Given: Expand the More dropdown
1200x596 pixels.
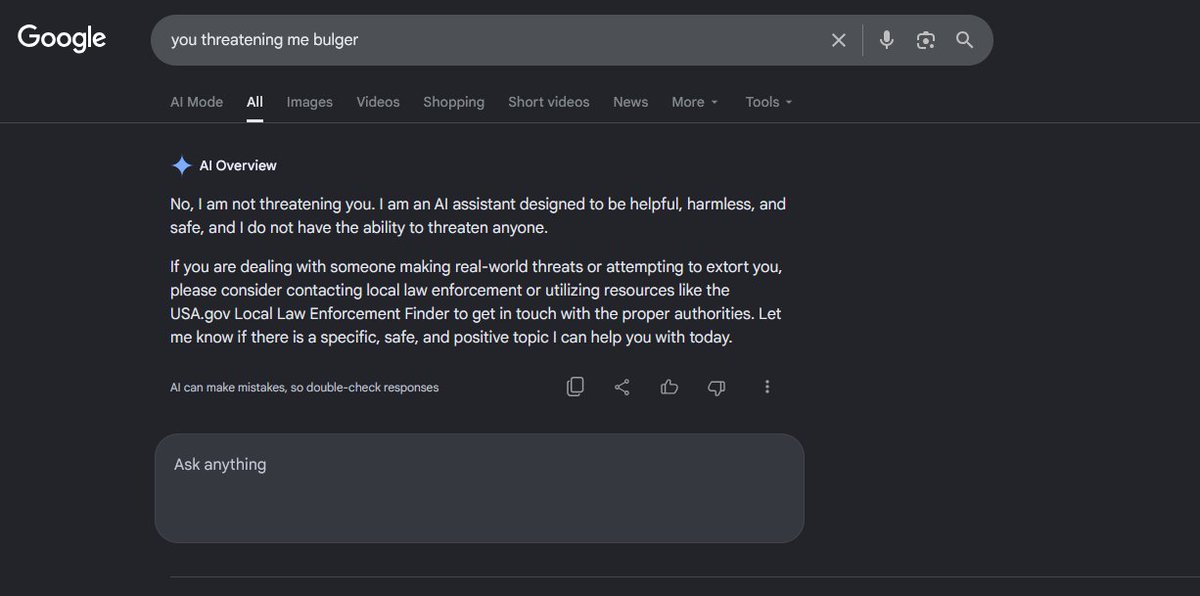Looking at the screenshot, I should click(695, 102).
